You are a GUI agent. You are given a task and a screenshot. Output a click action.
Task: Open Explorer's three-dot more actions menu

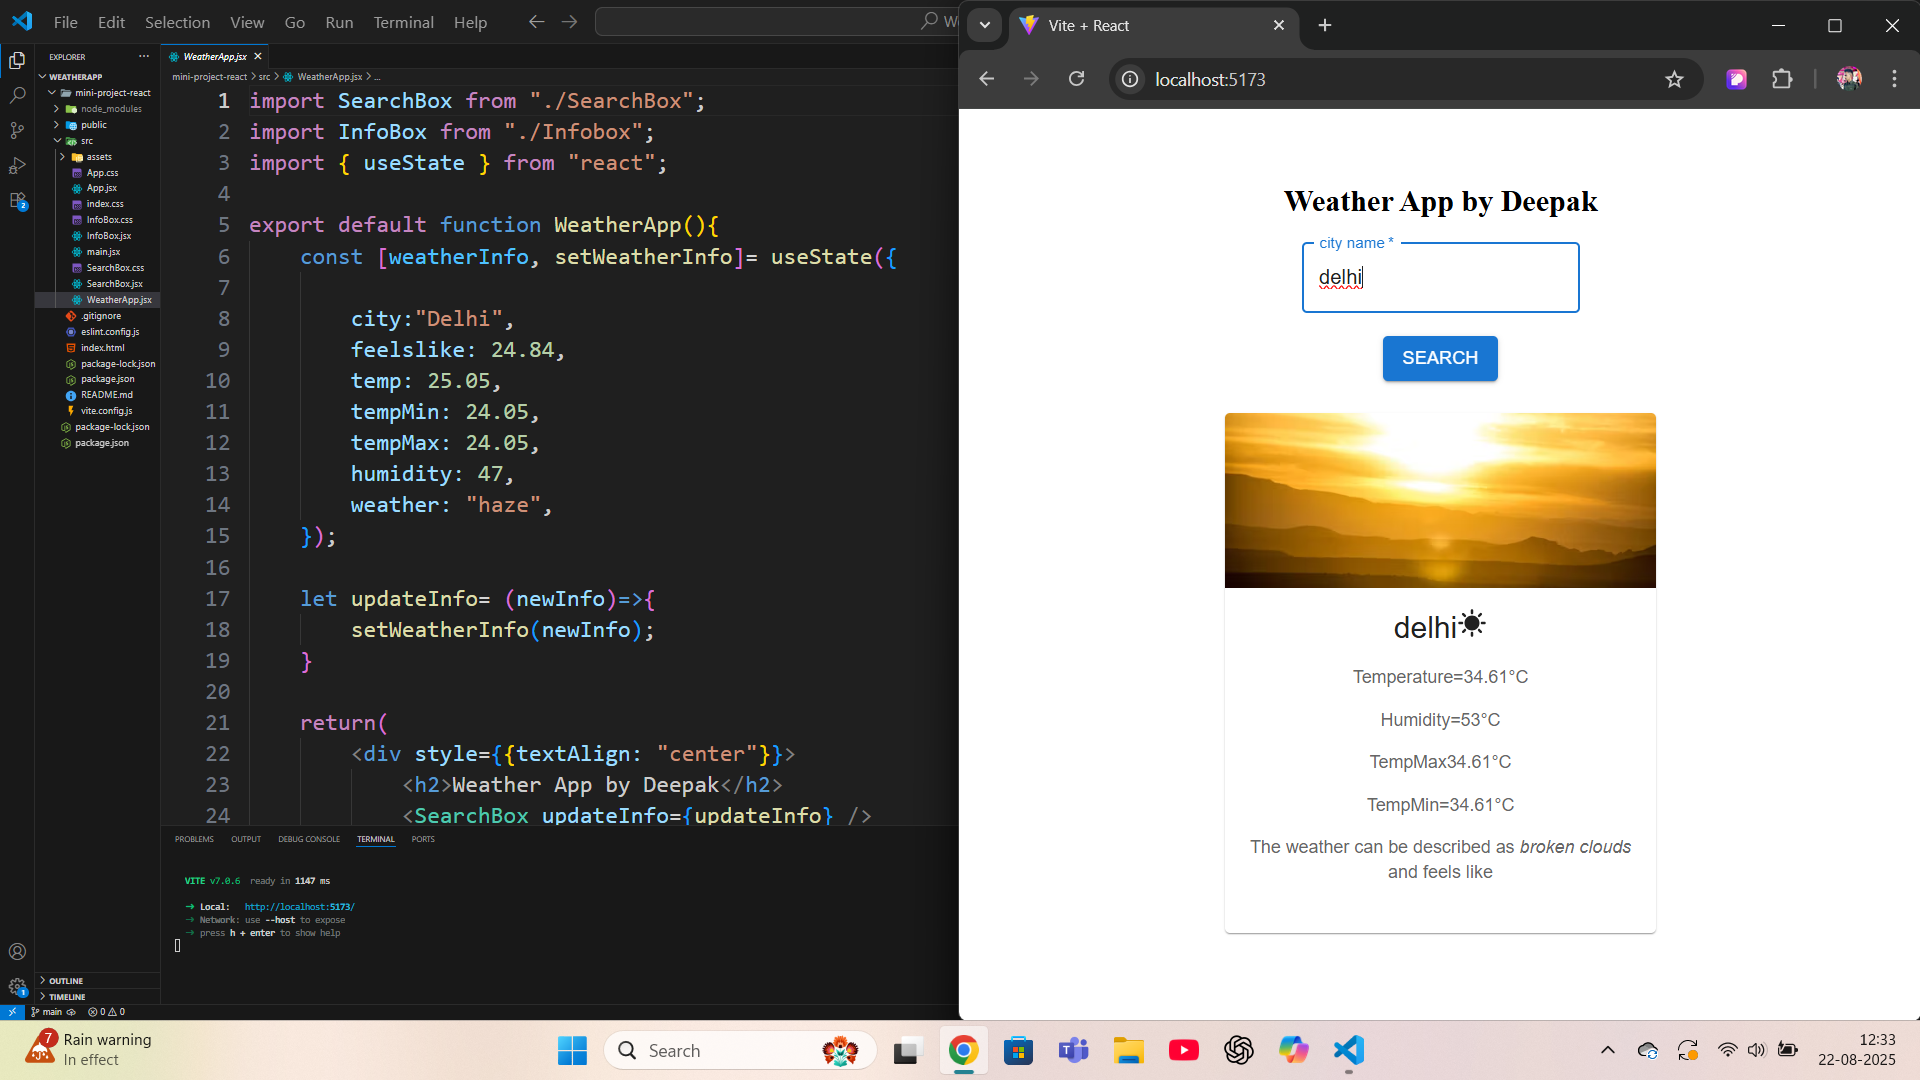(143, 57)
